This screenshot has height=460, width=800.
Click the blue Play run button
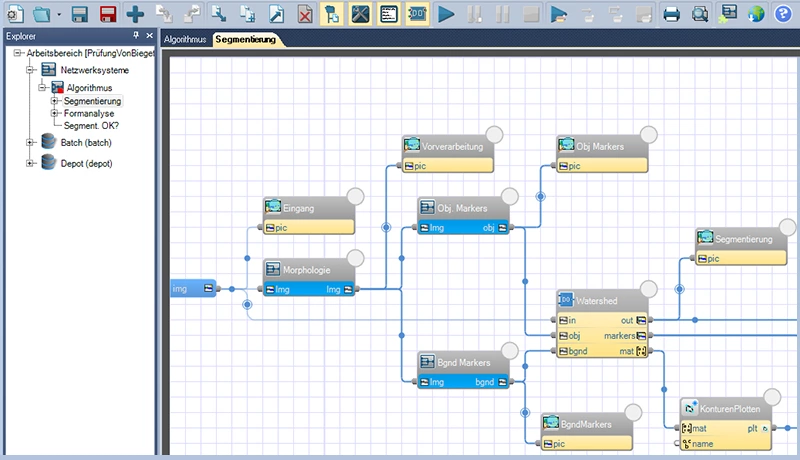(x=447, y=14)
